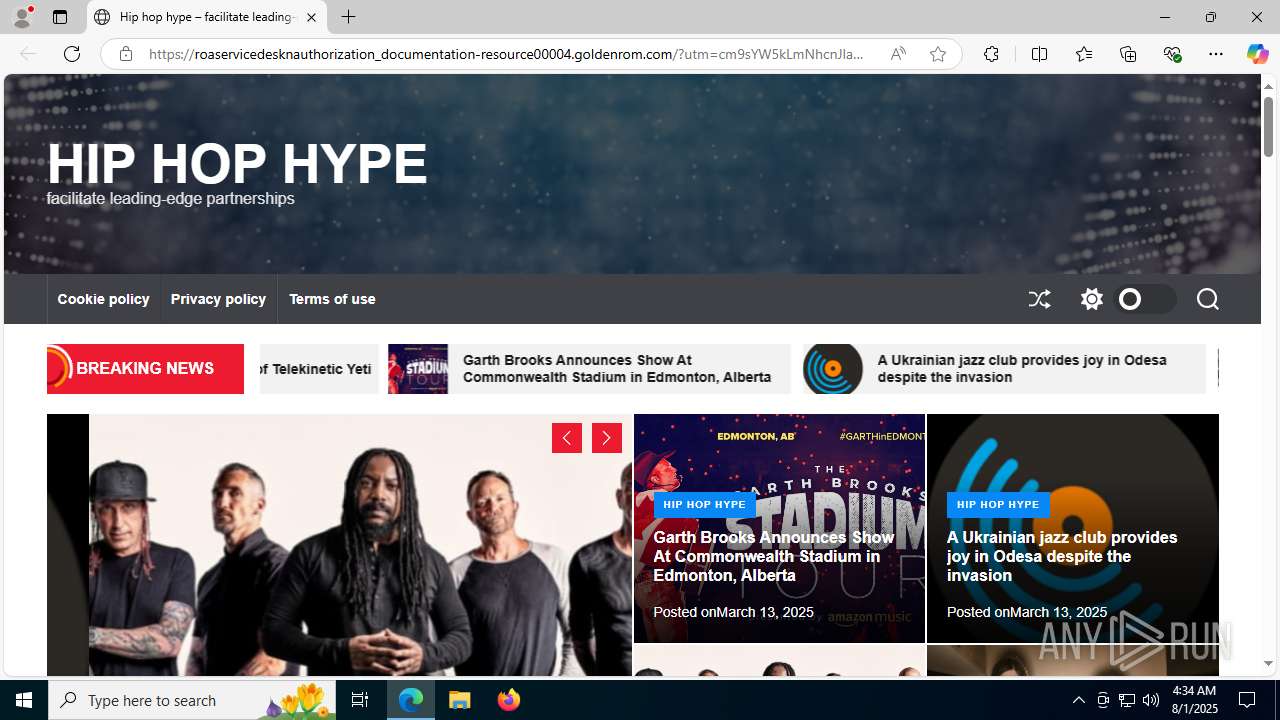The image size is (1280, 720).
Task: Close the Hip hop hype tab
Action: point(311,17)
